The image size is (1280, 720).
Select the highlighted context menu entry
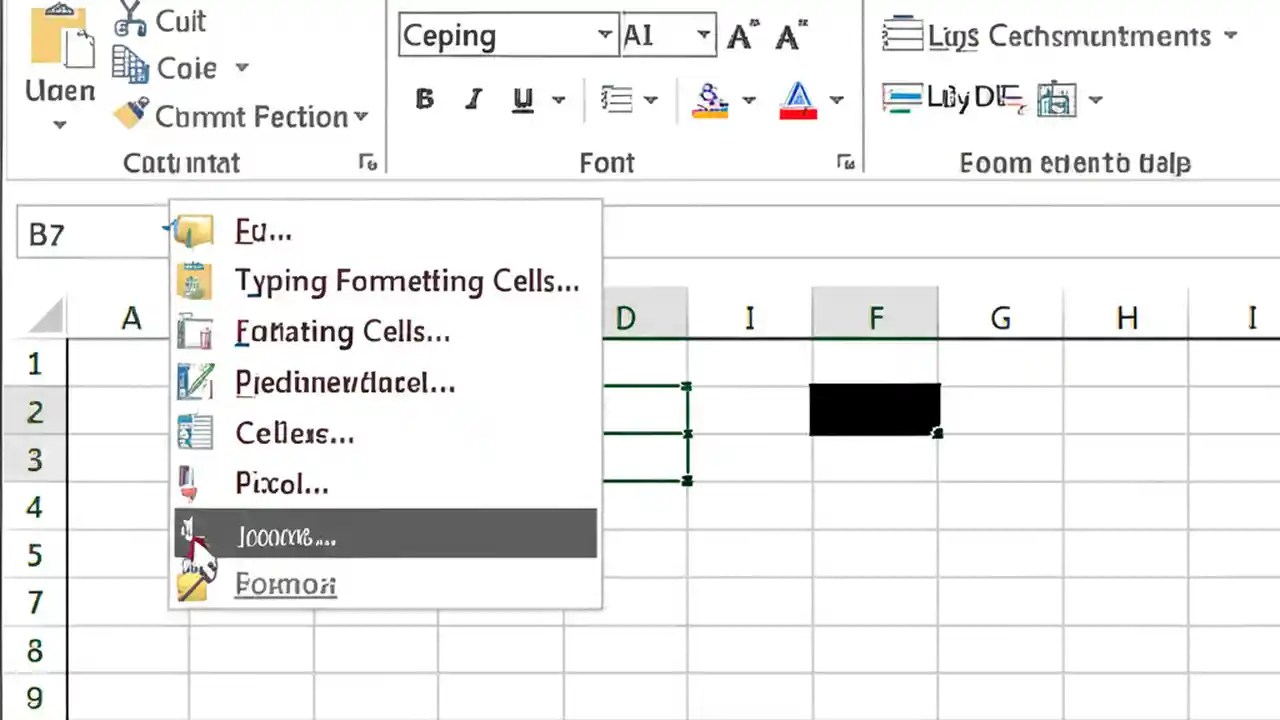coord(385,533)
